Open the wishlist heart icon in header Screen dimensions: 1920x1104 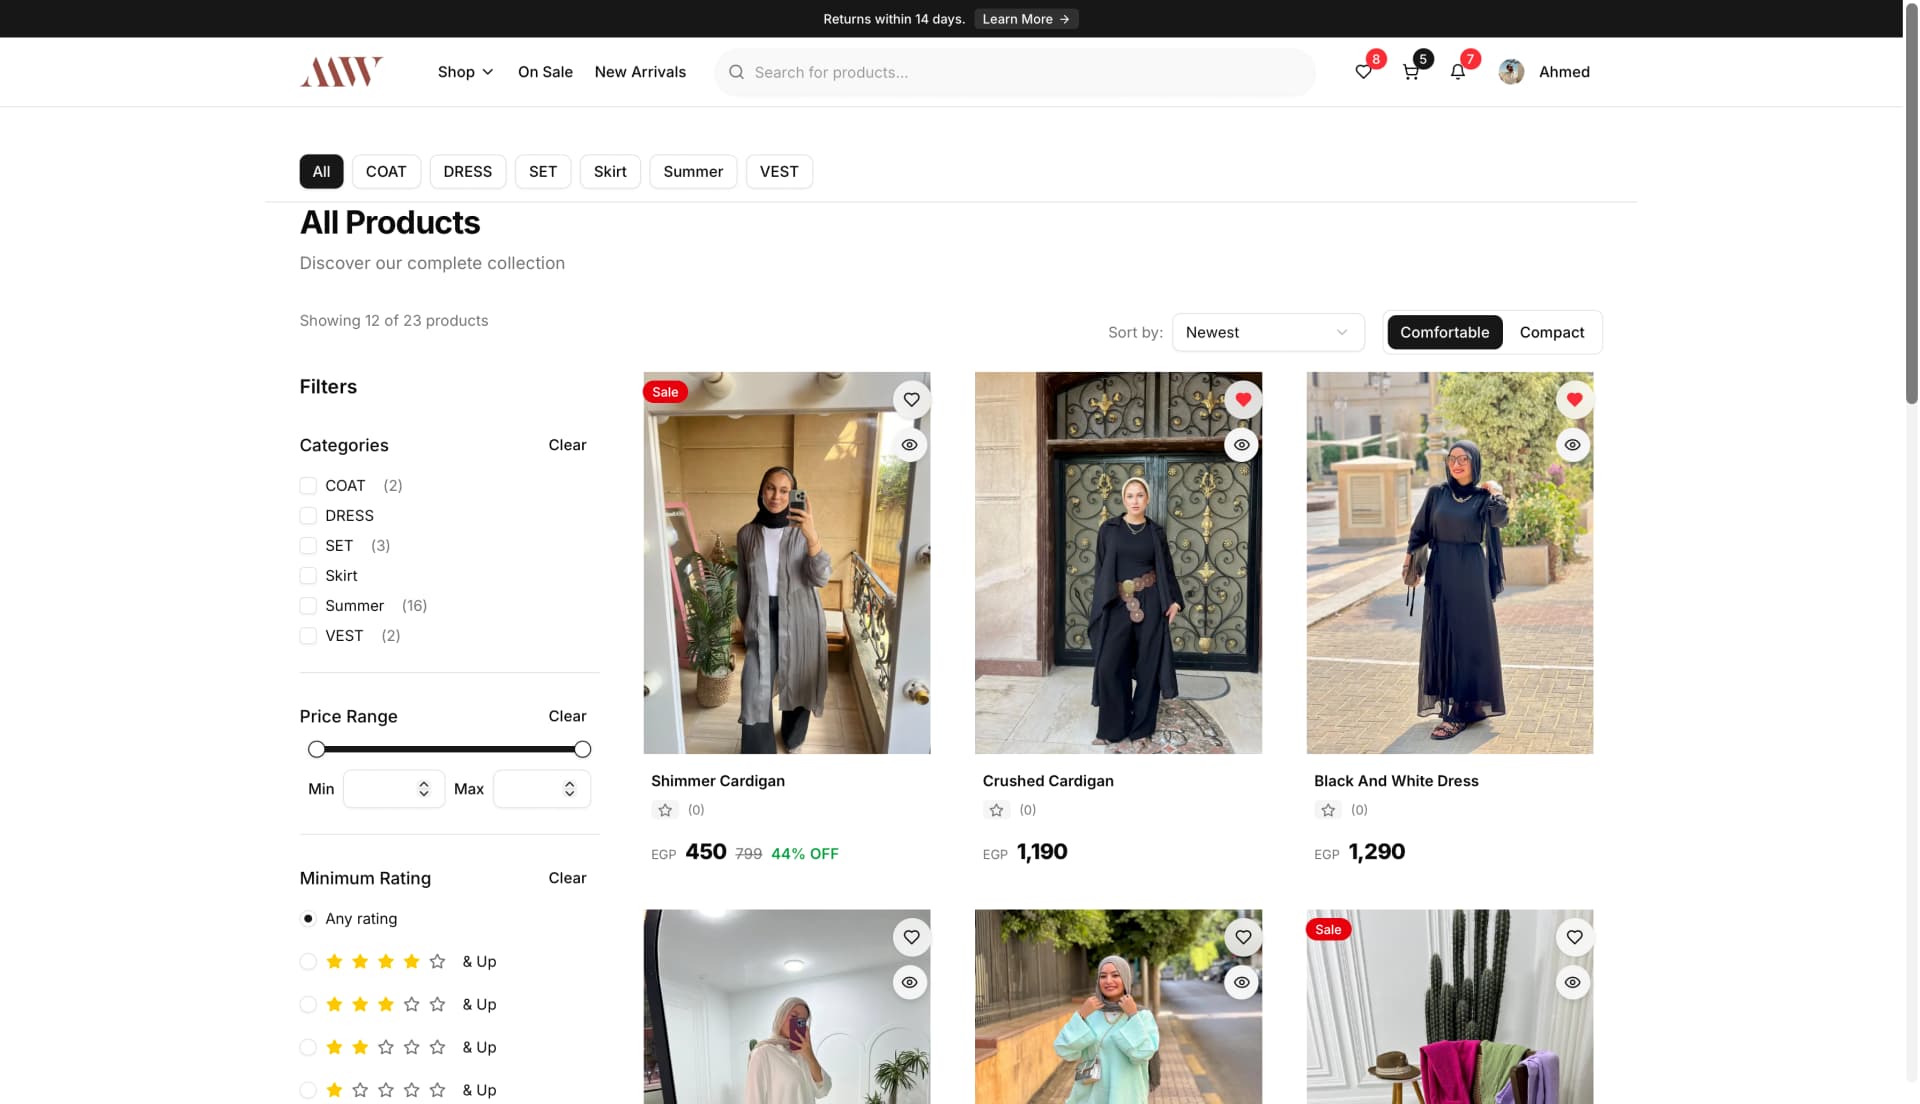tap(1363, 72)
